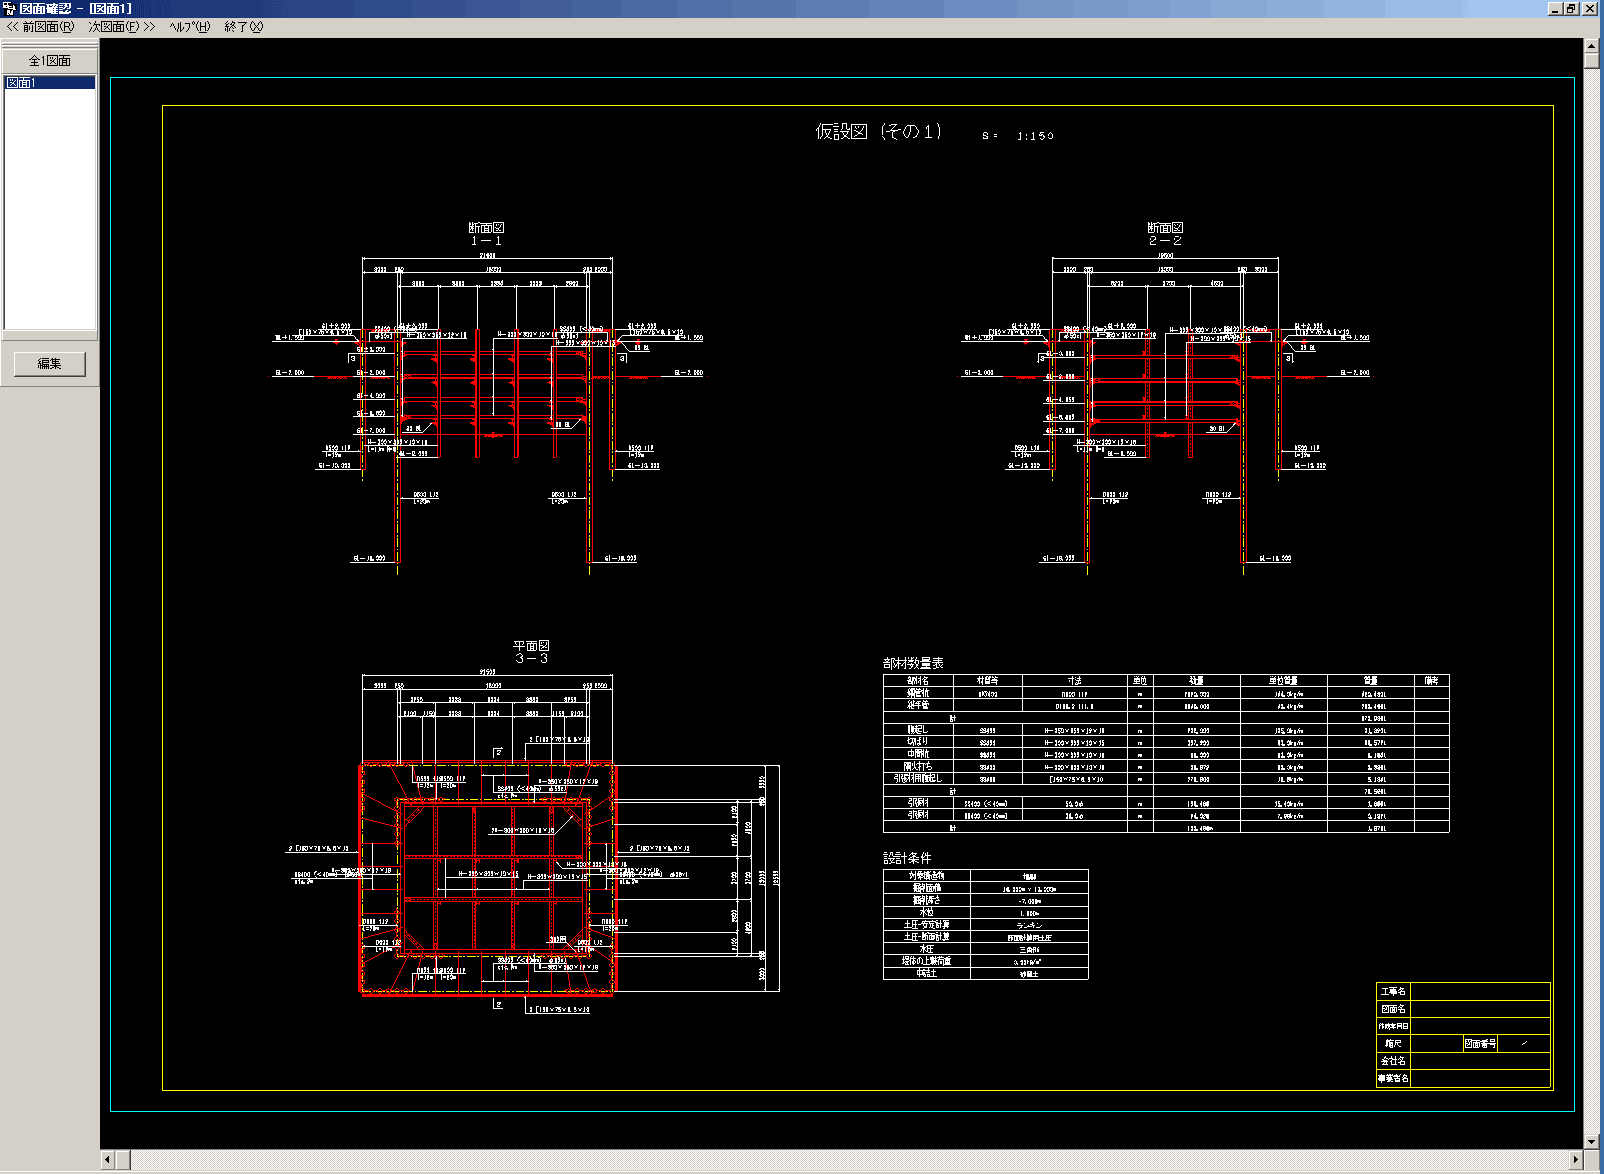This screenshot has height=1174, width=1604.
Task: Click the 全1図面 header button
Action: 49,61
